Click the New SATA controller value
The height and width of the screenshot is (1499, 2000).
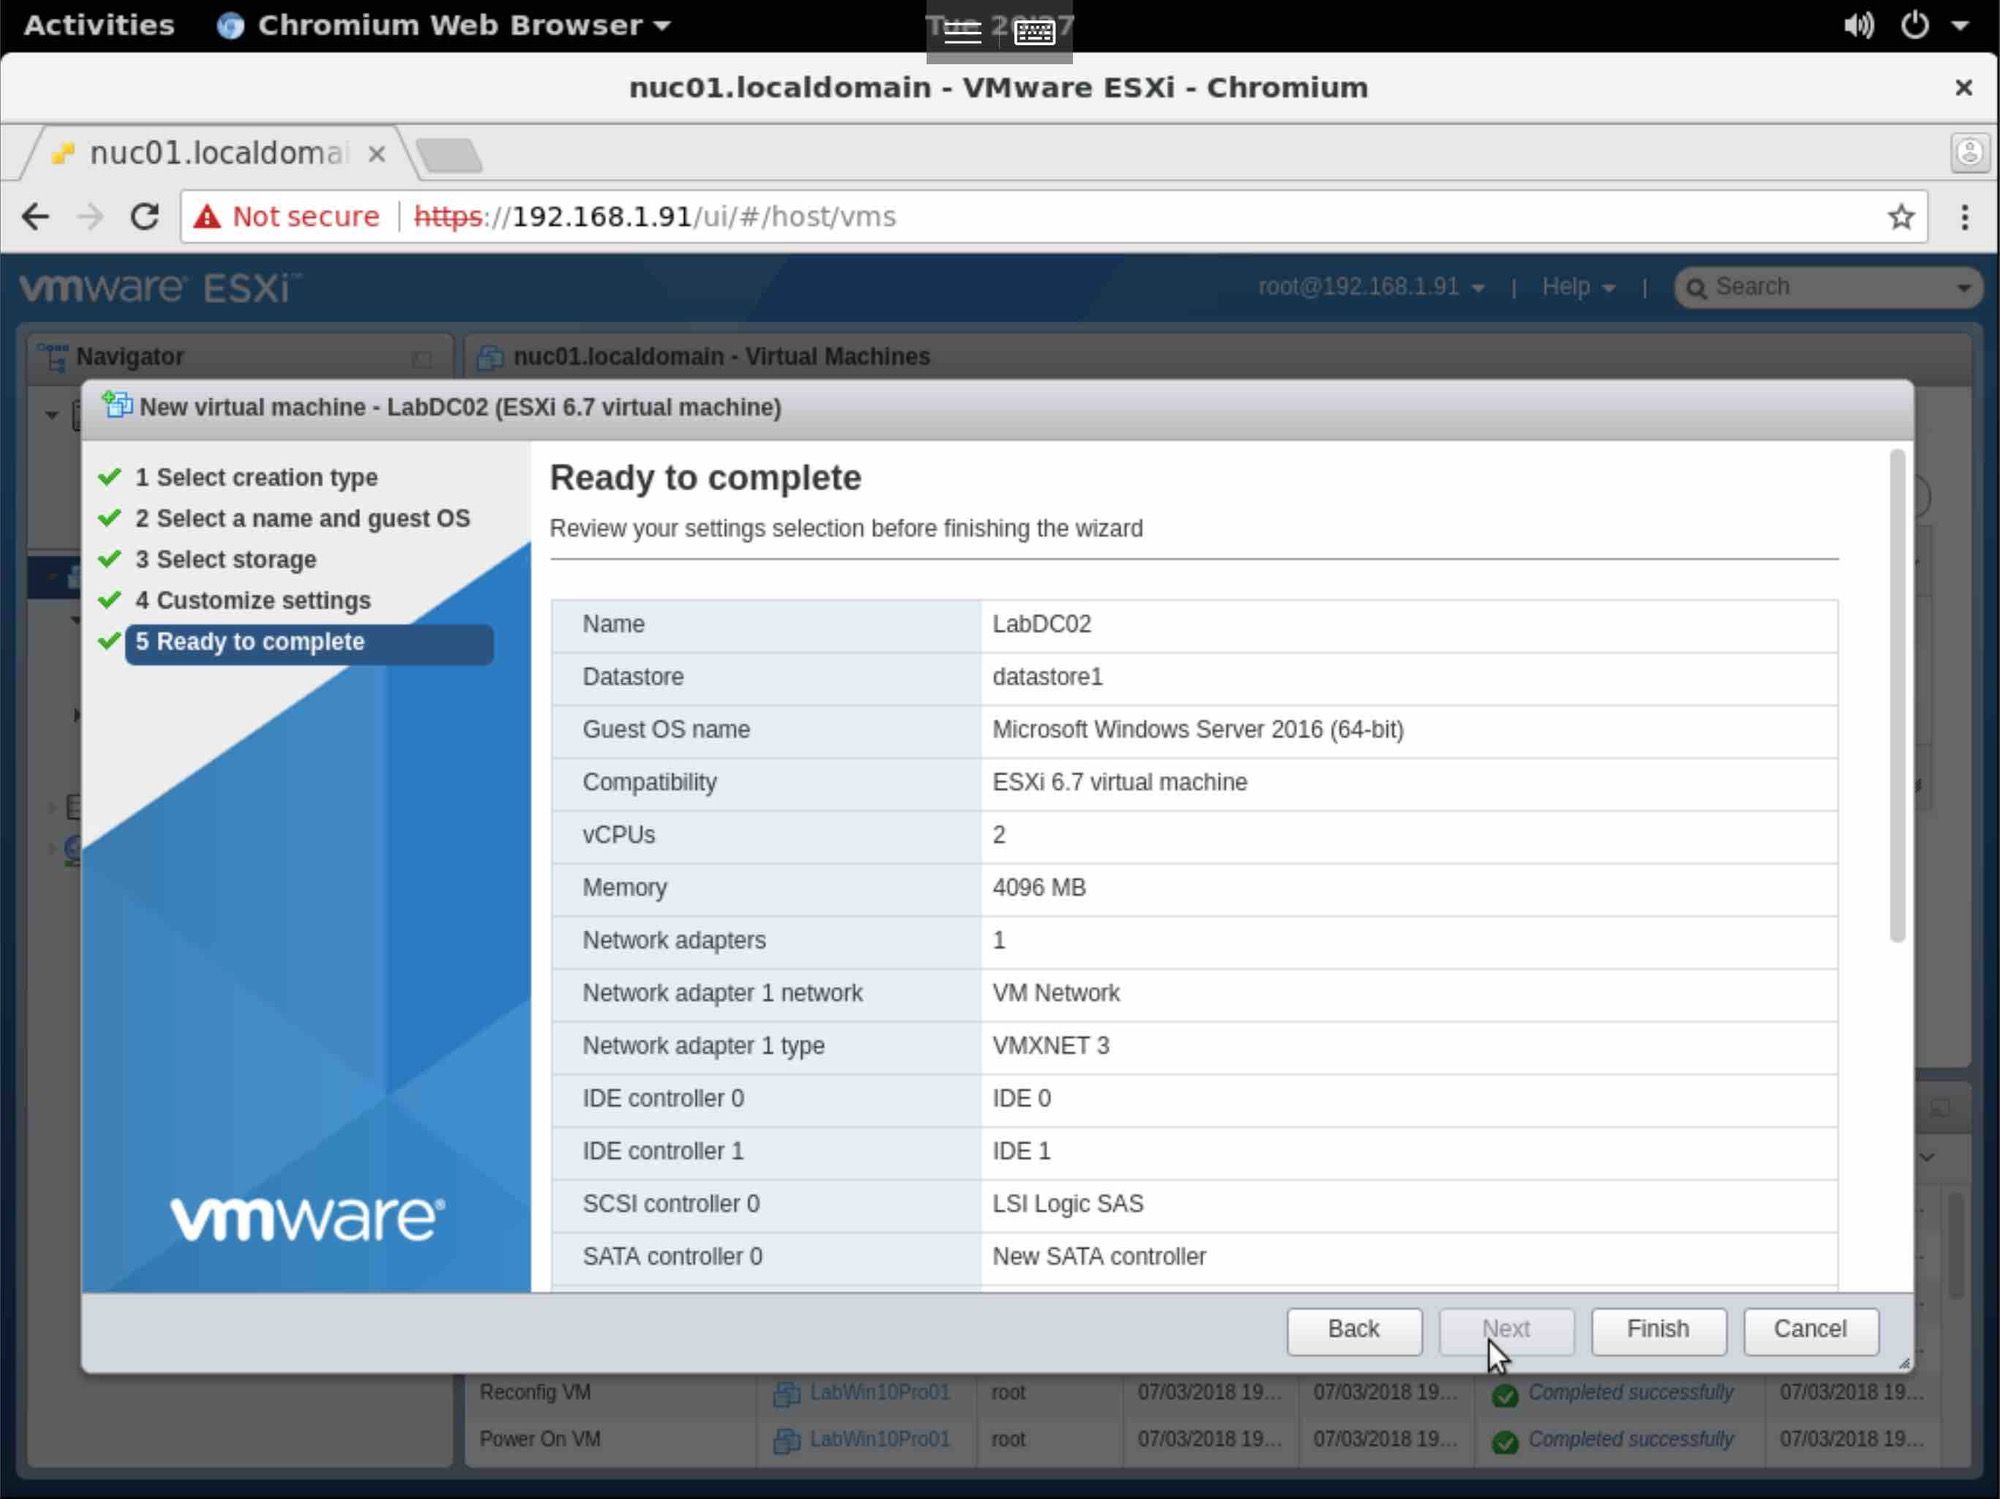pyautogui.click(x=1099, y=1257)
